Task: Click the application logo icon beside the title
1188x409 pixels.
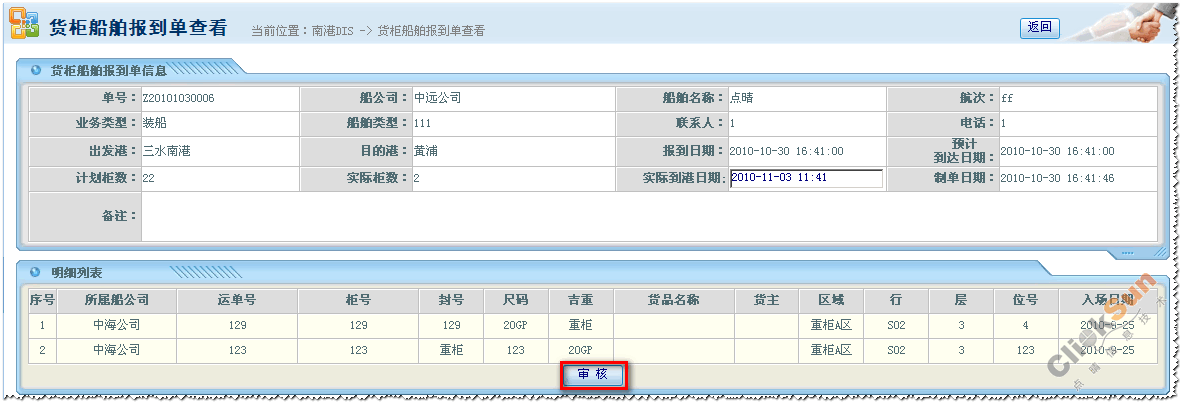Action: pyautogui.click(x=25, y=27)
